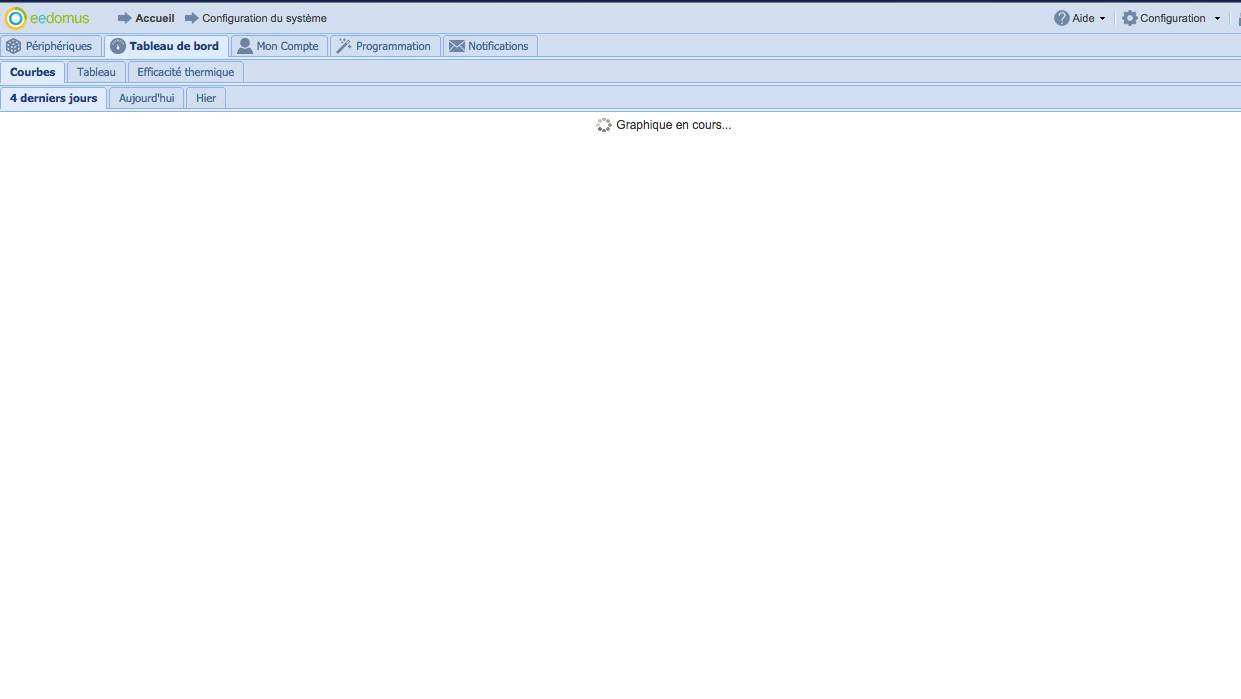Viewport: 1241px width, 699px height.
Task: Click the Périphériques cube icon
Action: 14,46
